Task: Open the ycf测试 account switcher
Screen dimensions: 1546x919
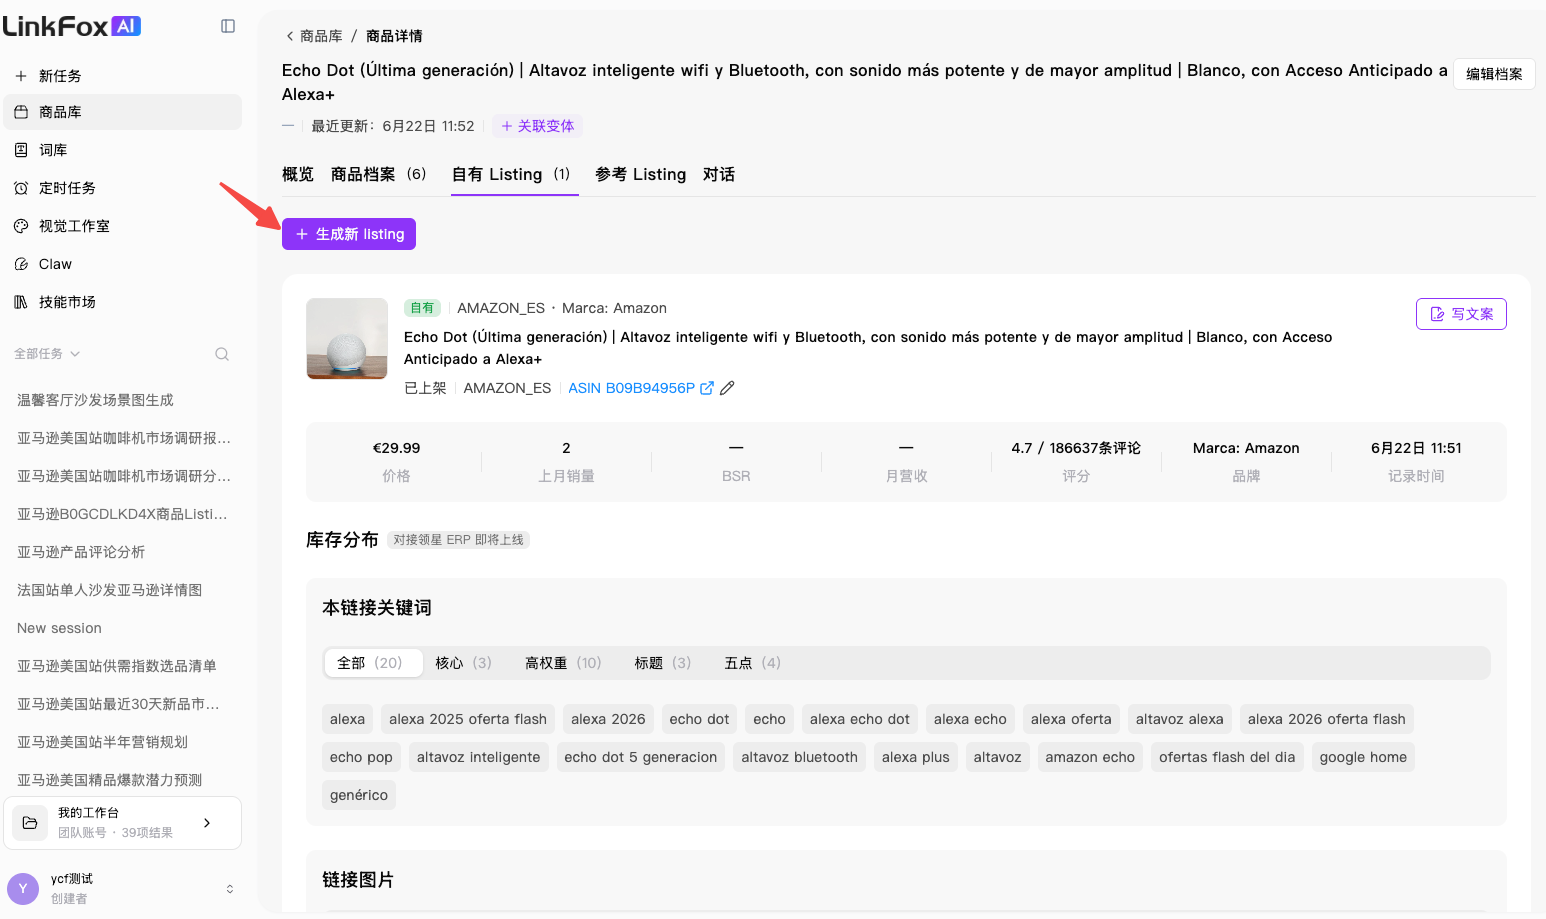Action: tap(230, 889)
